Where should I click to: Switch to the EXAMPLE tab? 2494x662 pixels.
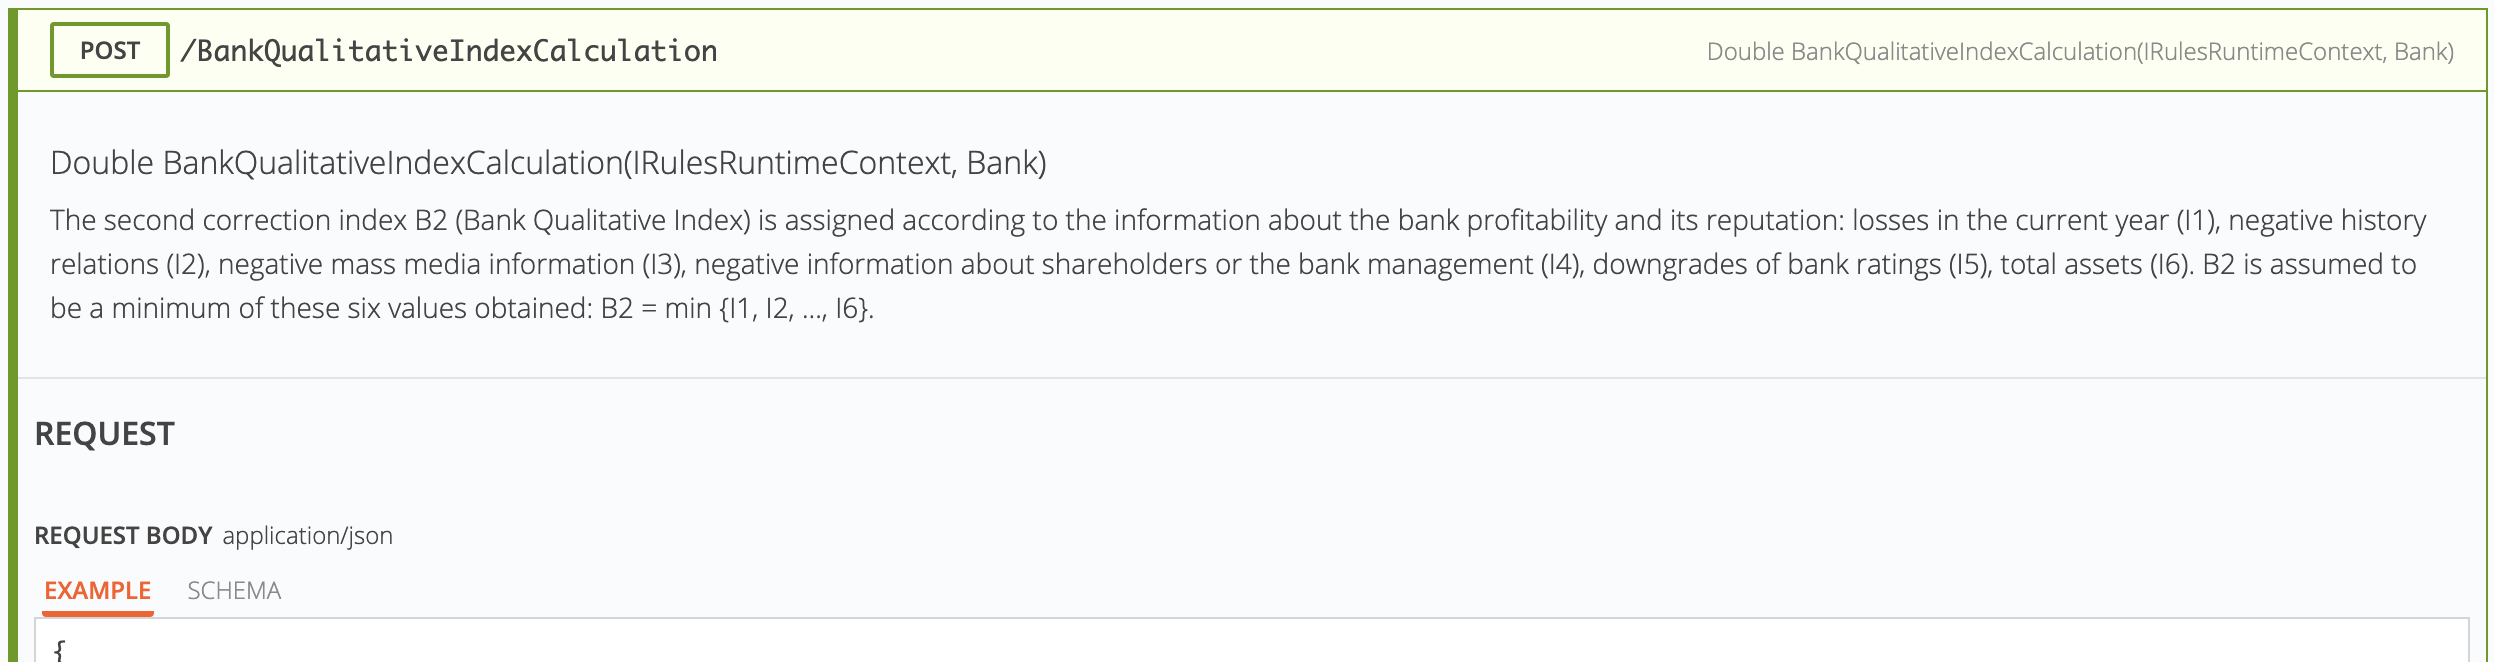click(98, 590)
